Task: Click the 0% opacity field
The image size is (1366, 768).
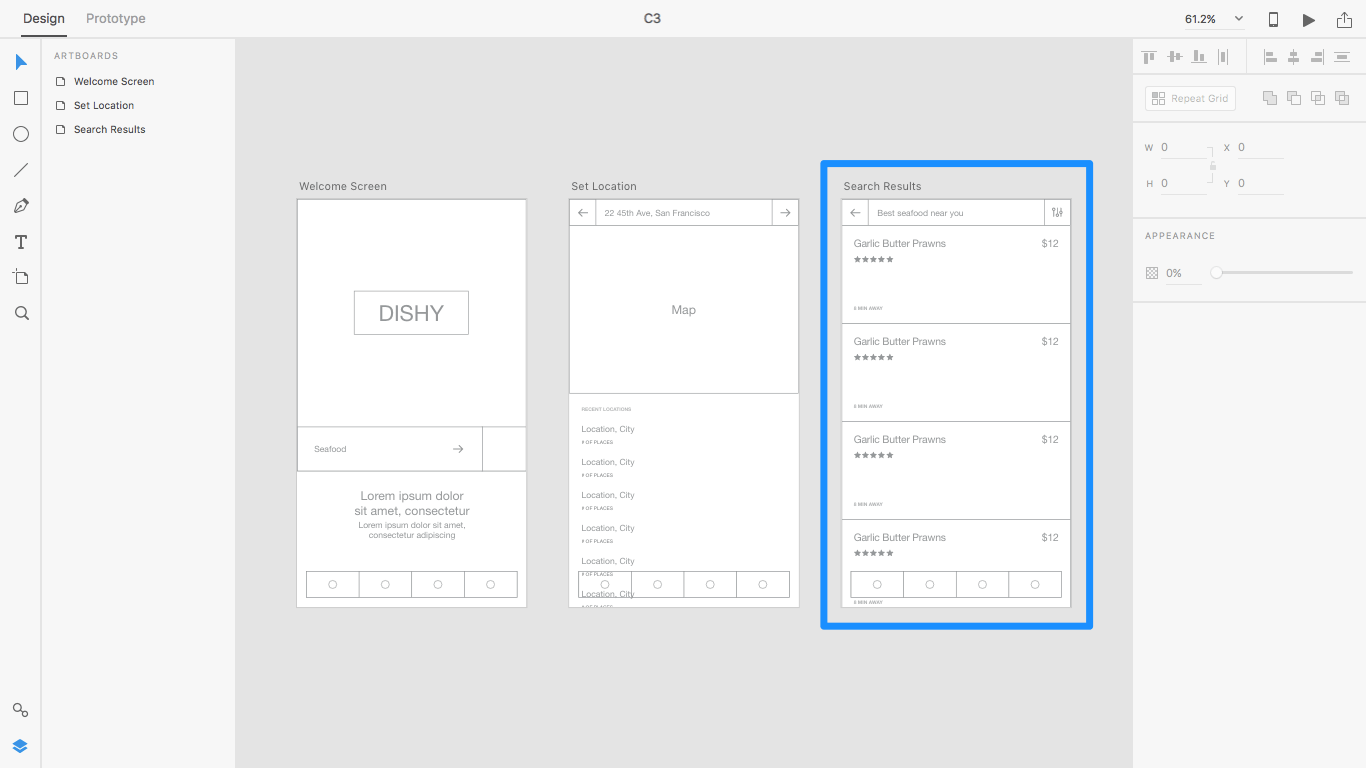Action: pos(1183,273)
